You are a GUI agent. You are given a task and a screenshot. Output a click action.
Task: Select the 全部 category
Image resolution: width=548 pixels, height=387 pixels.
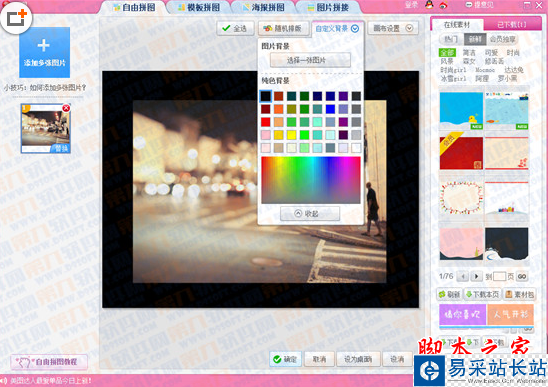[447, 53]
